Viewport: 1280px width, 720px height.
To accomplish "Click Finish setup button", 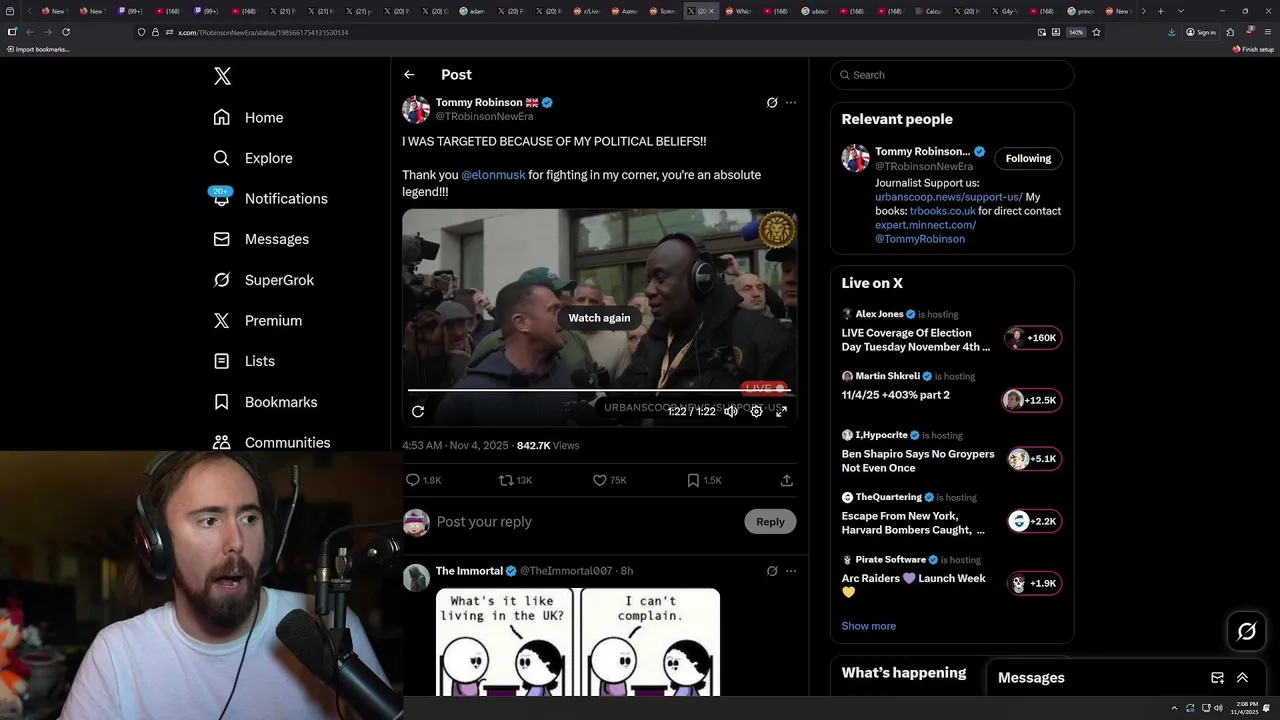I will pos(1253,49).
